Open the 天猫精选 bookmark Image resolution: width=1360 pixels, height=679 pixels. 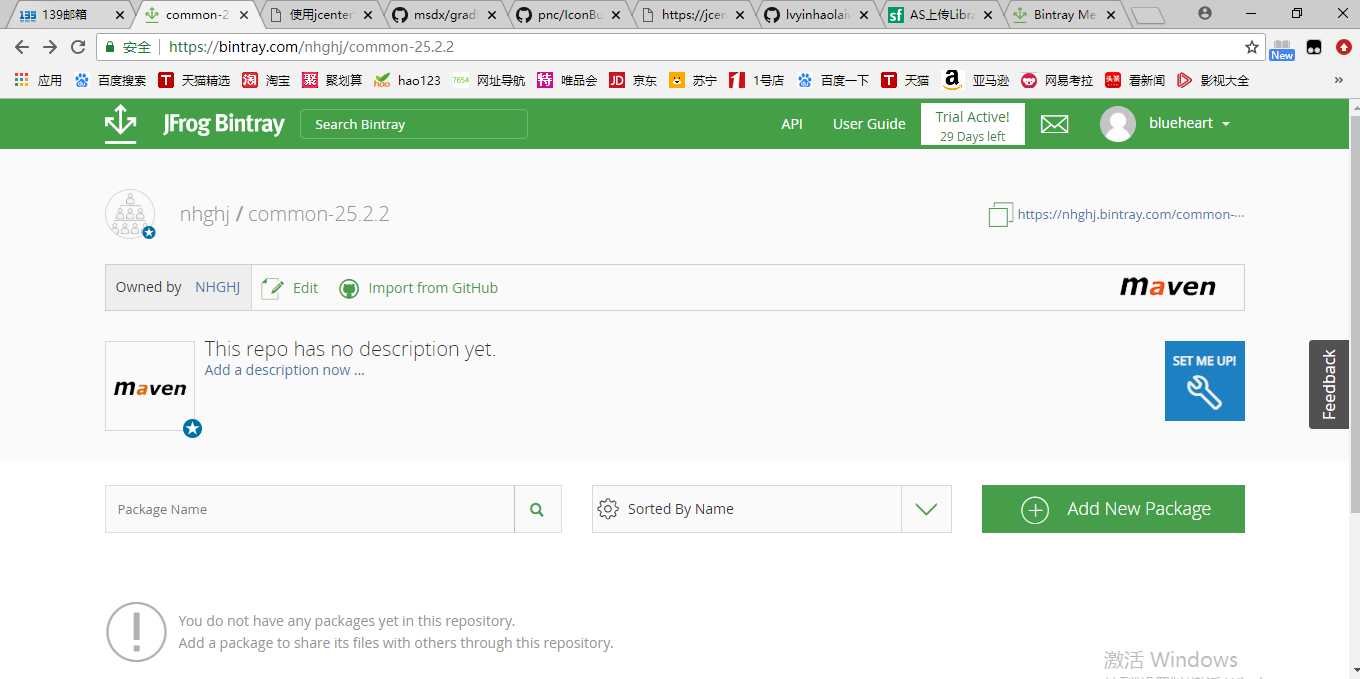194,80
